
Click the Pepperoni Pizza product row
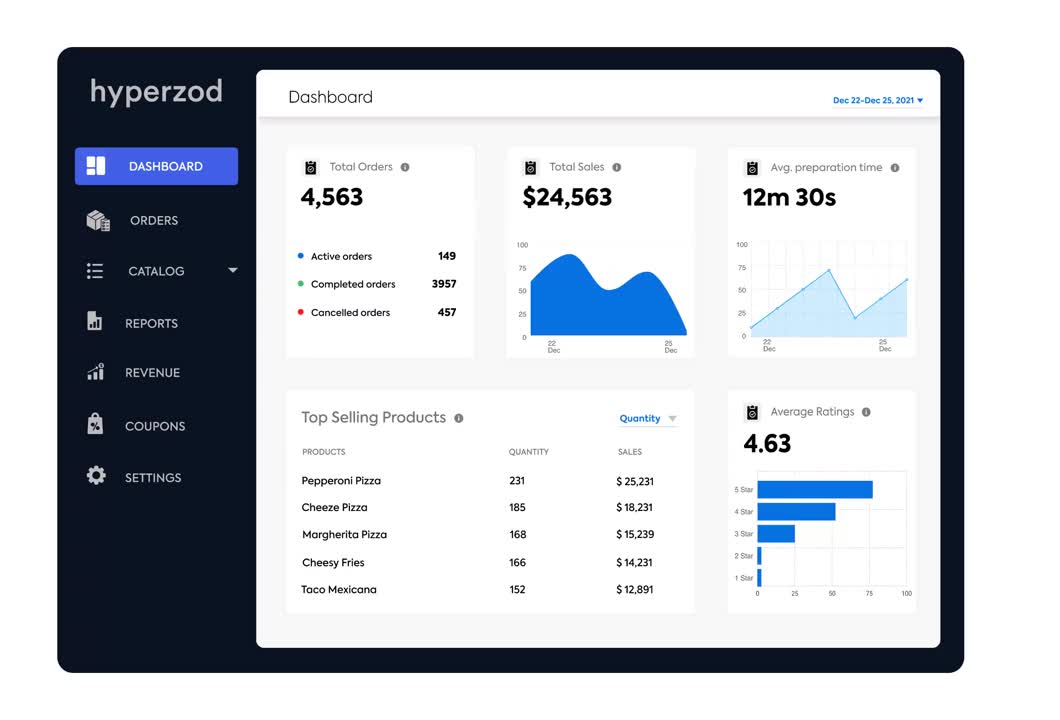pos(340,481)
